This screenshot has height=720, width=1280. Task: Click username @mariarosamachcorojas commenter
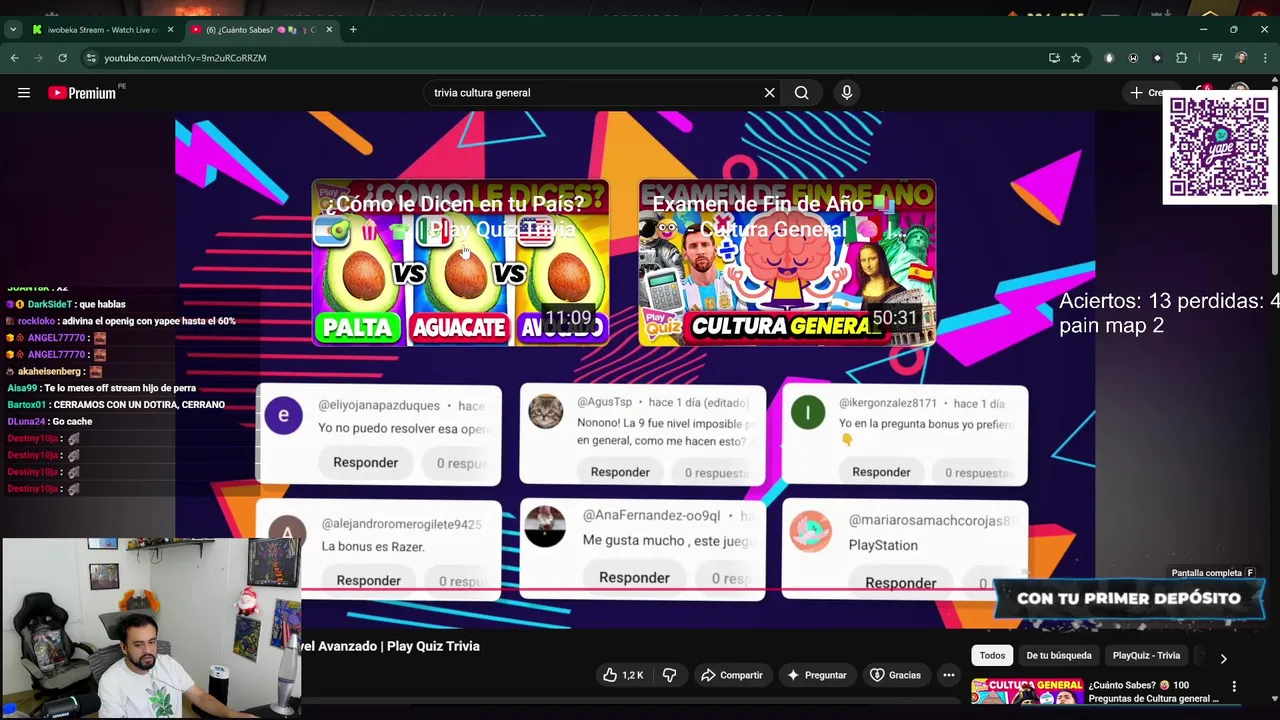(932, 520)
